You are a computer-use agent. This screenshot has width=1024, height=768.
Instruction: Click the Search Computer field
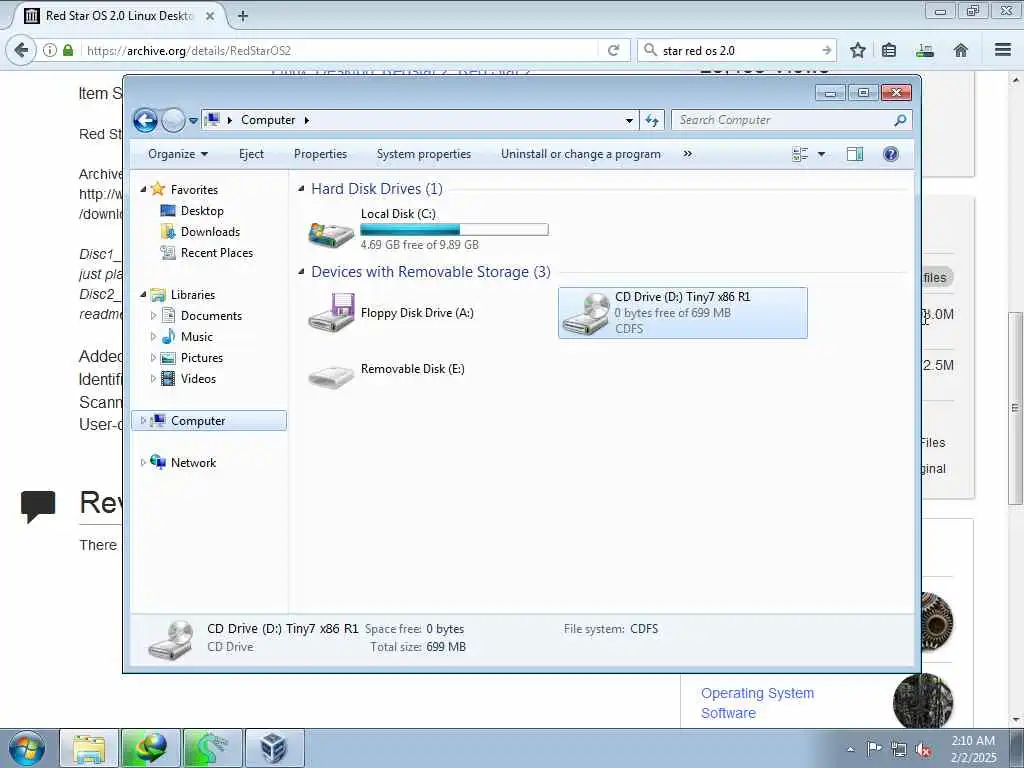[784, 120]
